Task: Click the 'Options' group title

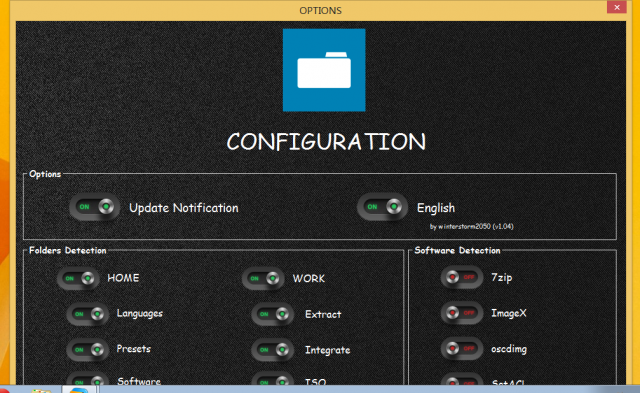Action: pos(45,174)
